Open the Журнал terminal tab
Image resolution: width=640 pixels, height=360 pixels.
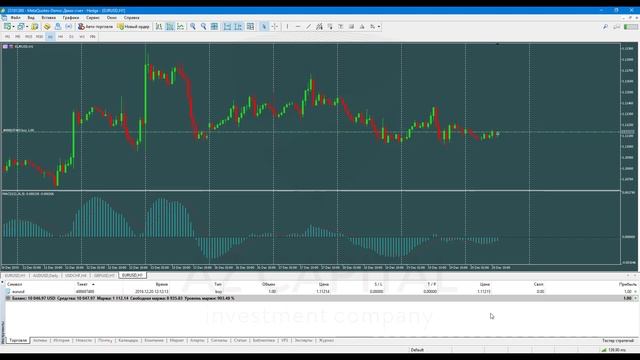pos(326,340)
